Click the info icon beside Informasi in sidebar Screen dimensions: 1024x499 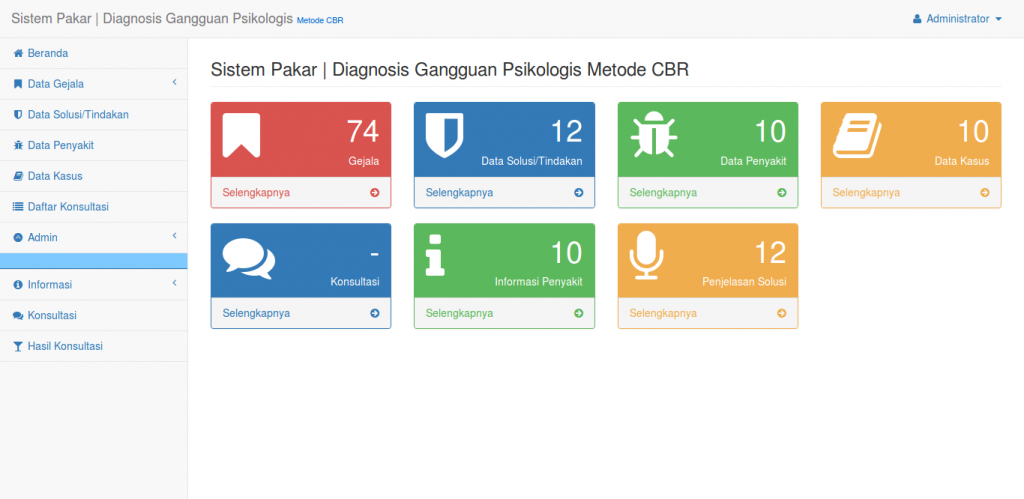tap(18, 285)
